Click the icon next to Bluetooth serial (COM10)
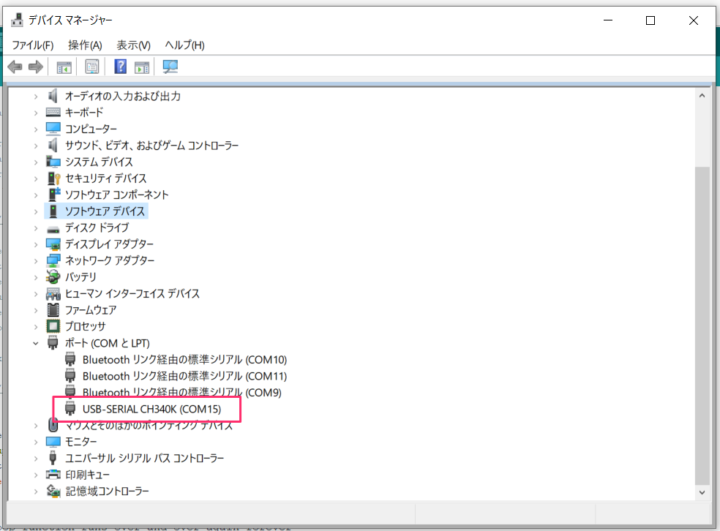The image size is (720, 531). 70,359
